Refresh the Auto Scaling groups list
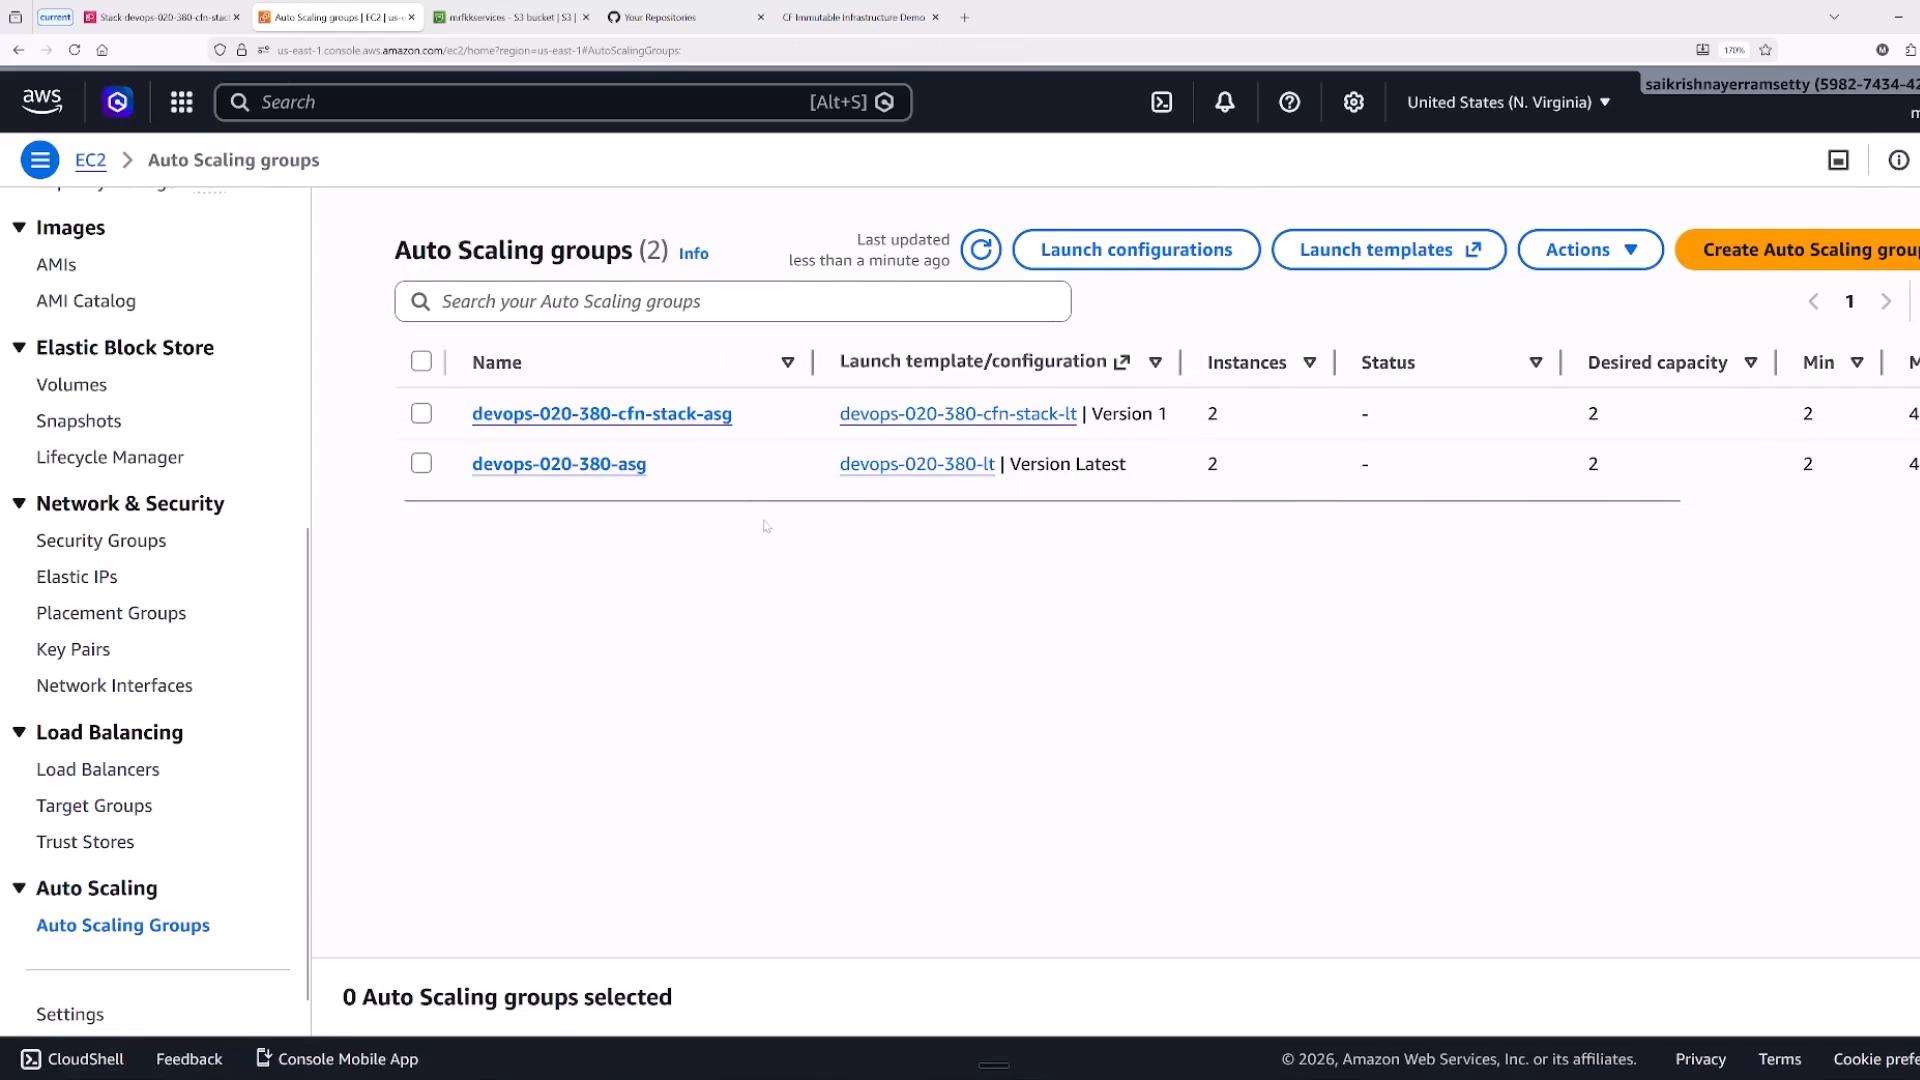 tap(981, 250)
